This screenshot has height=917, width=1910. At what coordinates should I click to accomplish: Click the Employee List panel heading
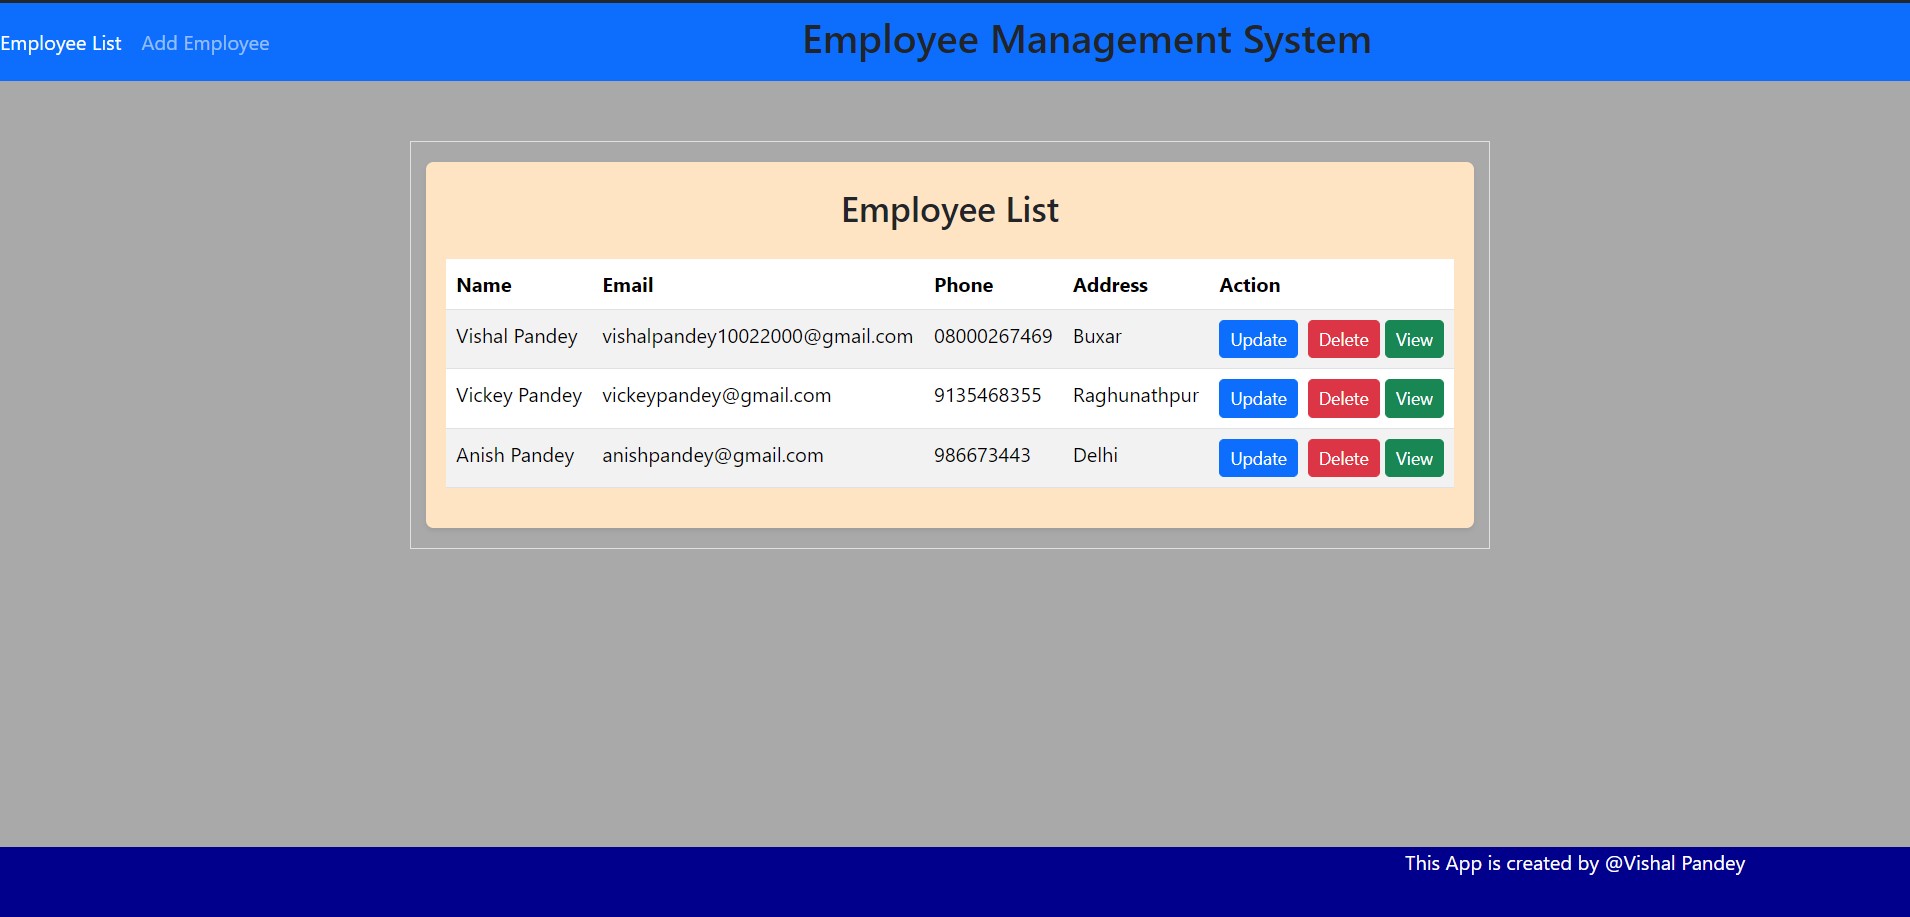[x=949, y=210]
